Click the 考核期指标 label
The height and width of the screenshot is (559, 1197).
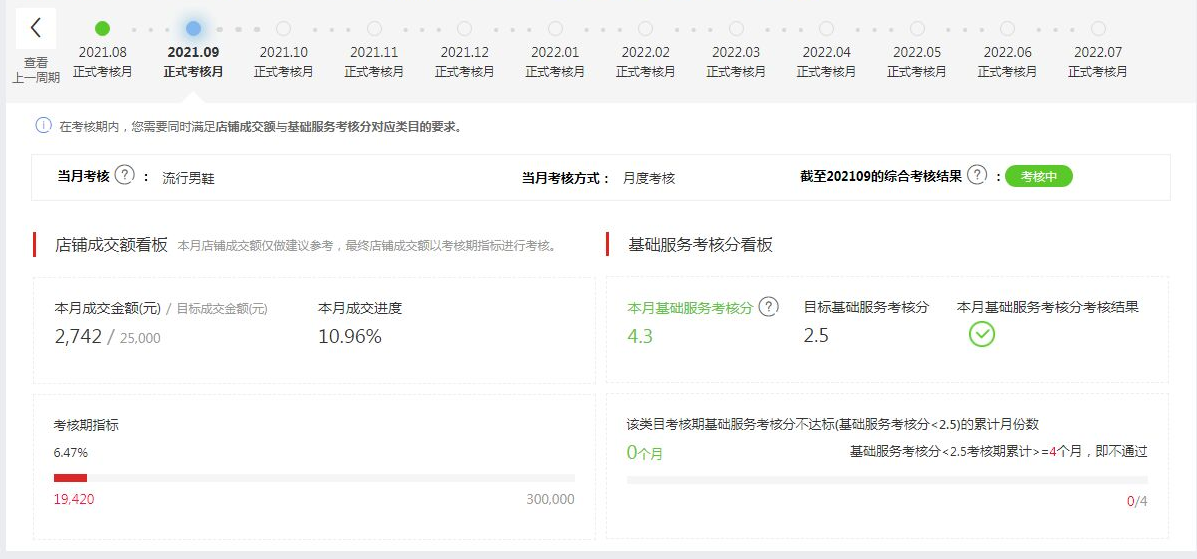[x=86, y=425]
